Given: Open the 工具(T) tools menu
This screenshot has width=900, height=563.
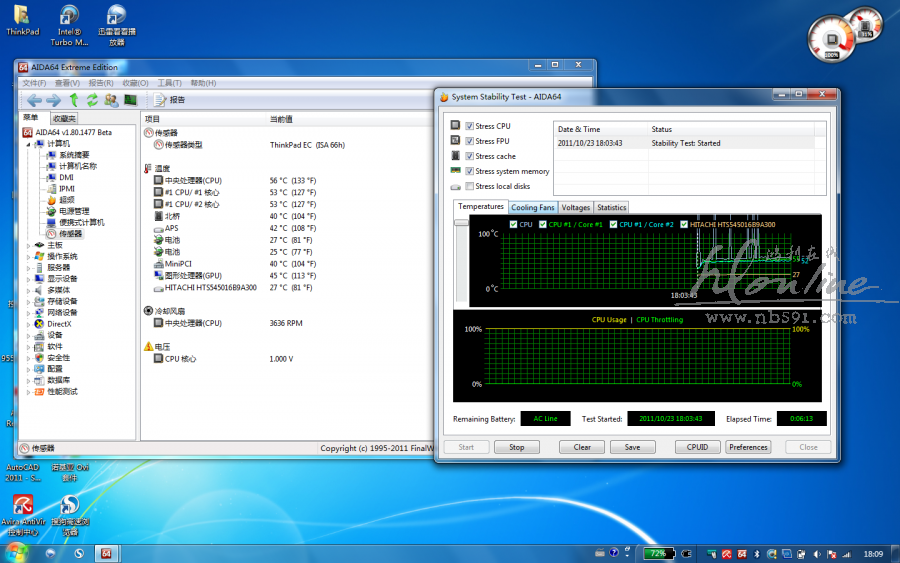Looking at the screenshot, I should 169,83.
